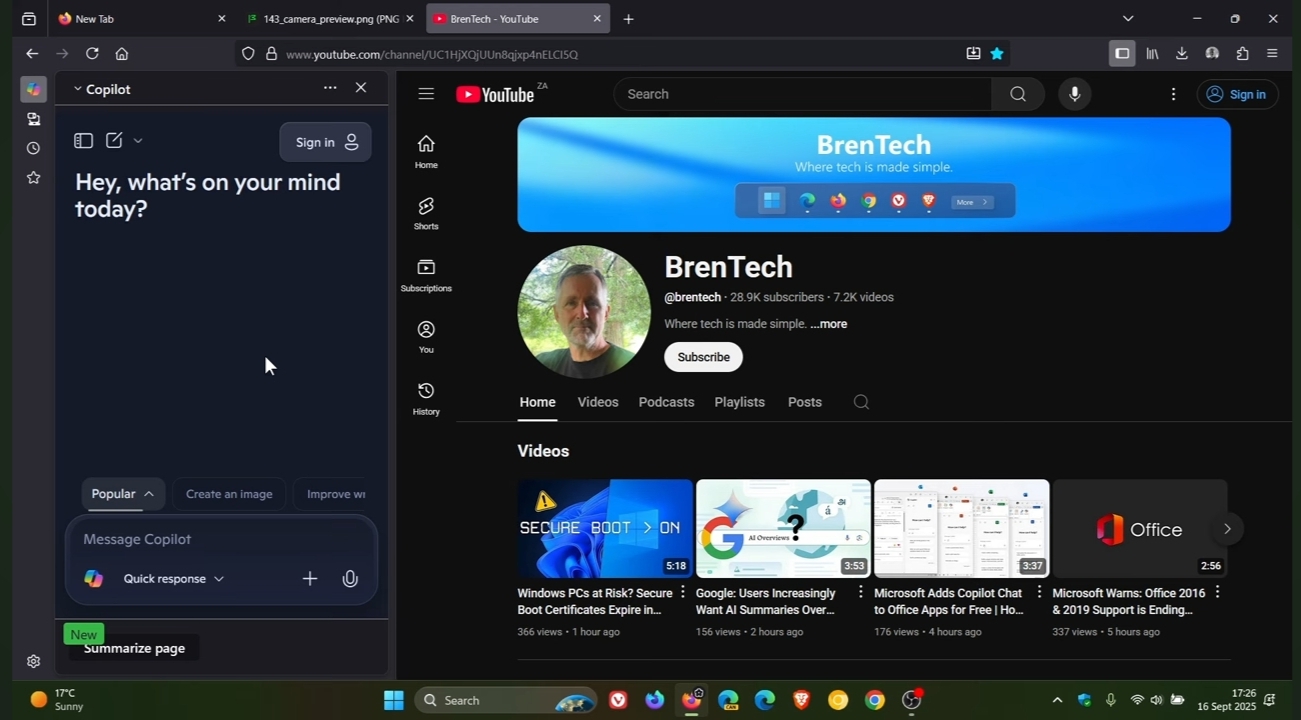The width and height of the screenshot is (1301, 720).
Task: Open a new browser tab
Action: click(628, 19)
